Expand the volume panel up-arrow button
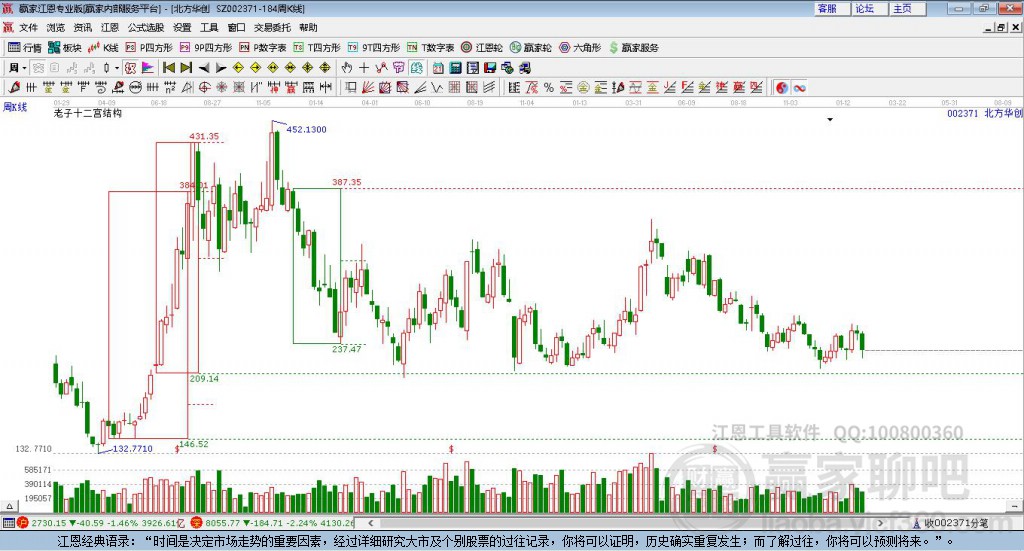The width and height of the screenshot is (1024, 551). pos(9,506)
